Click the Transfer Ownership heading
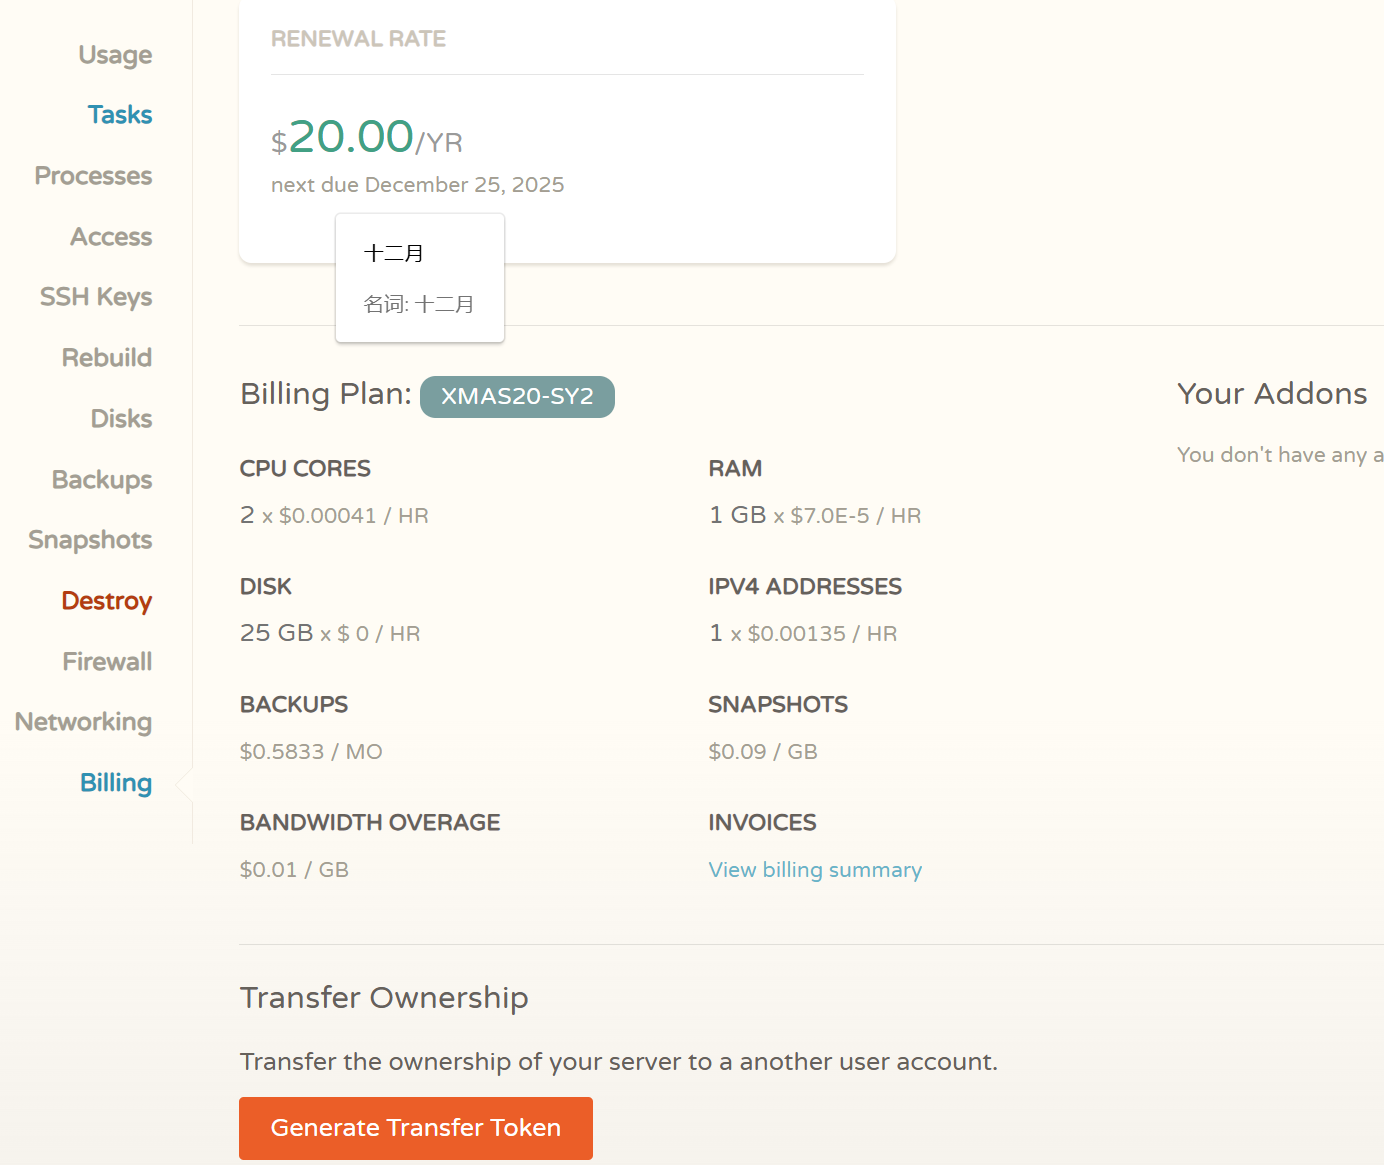1384x1165 pixels. 384,998
